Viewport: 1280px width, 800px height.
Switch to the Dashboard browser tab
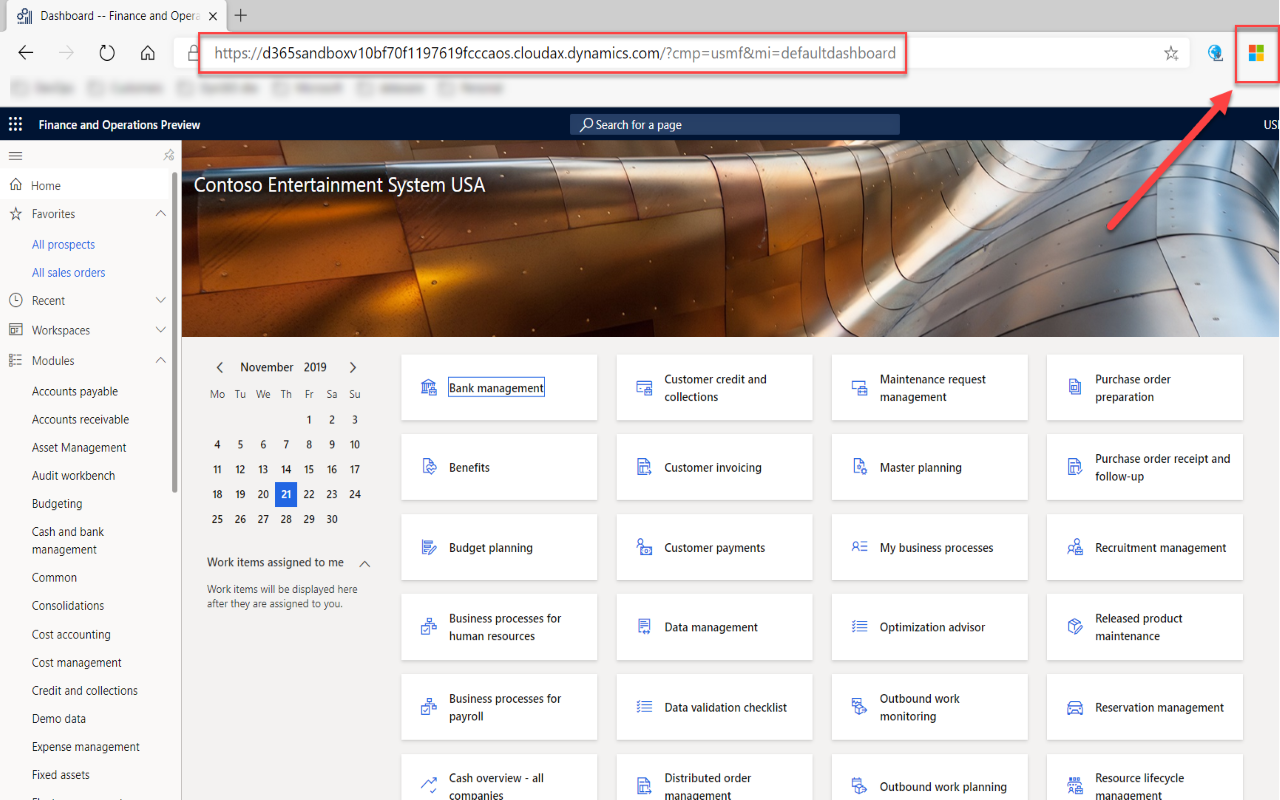tap(110, 15)
